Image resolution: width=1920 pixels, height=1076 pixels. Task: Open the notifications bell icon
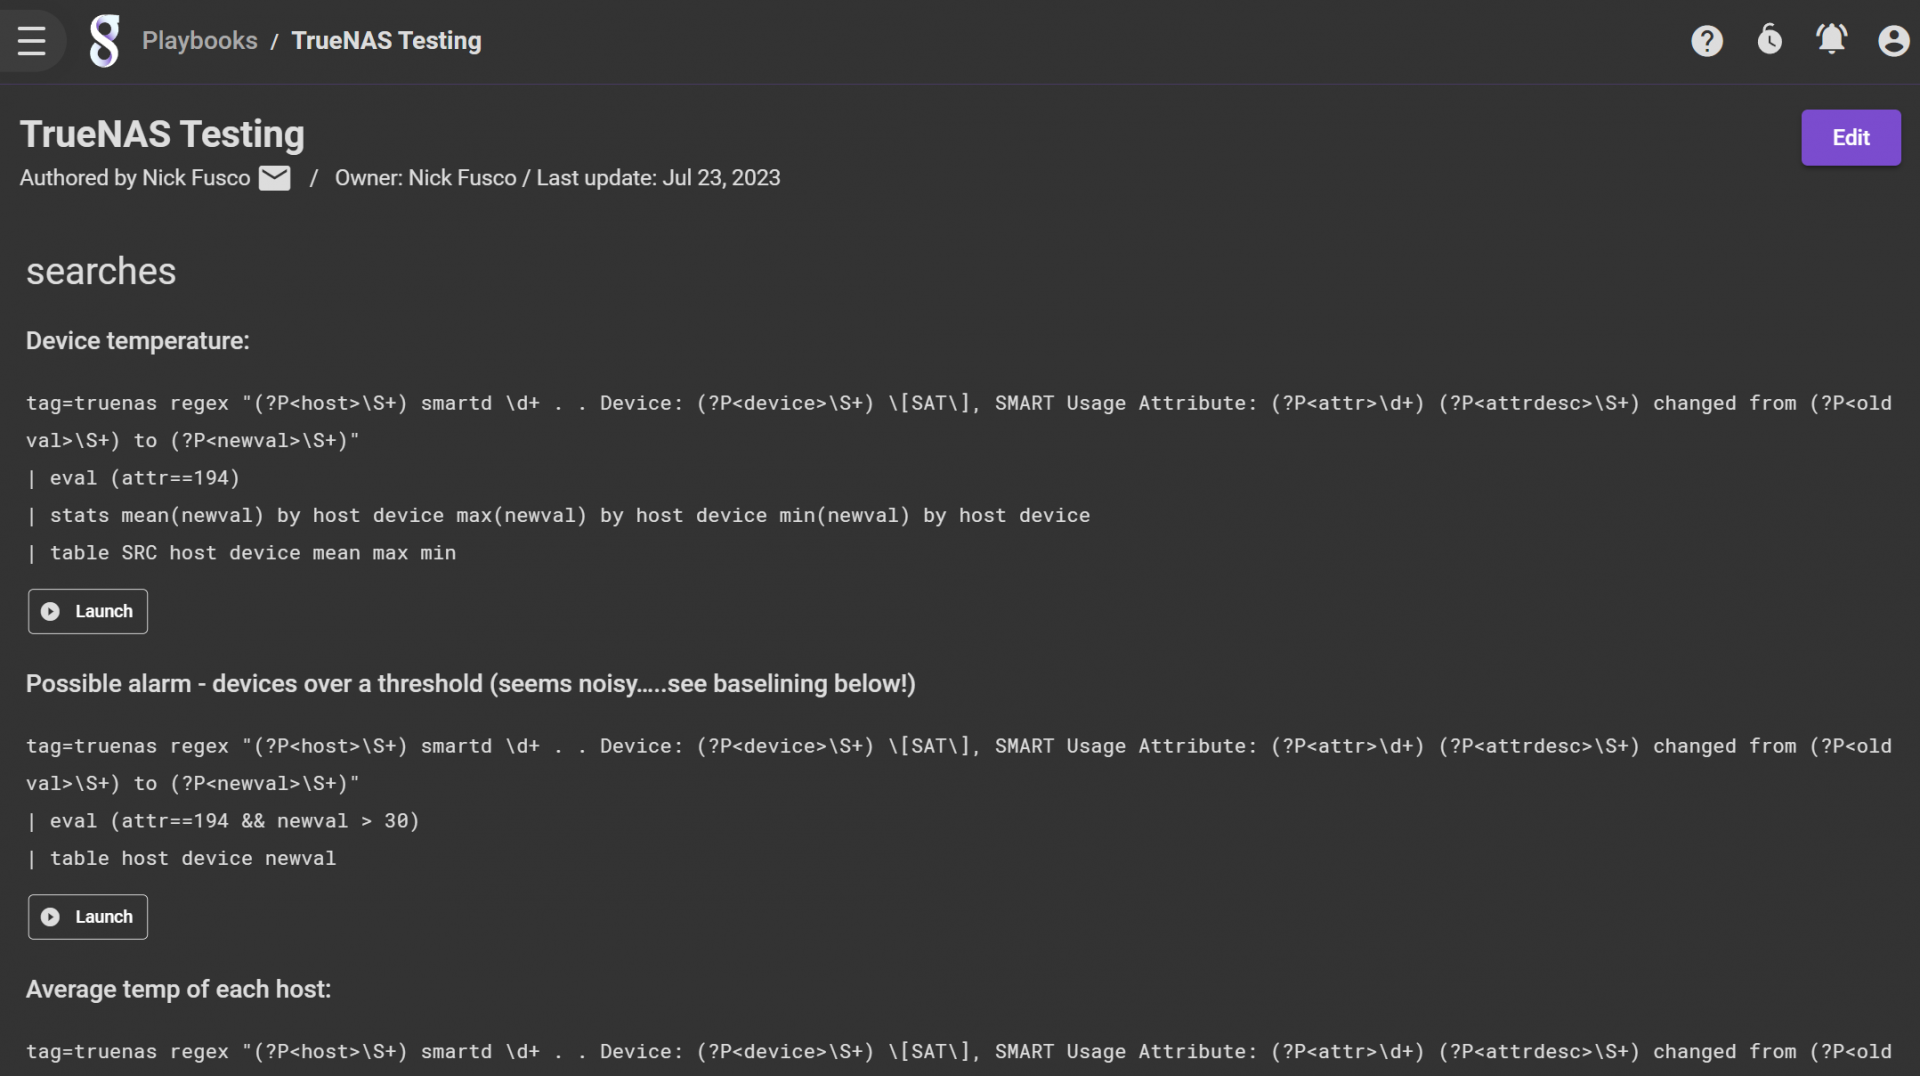[1831, 40]
